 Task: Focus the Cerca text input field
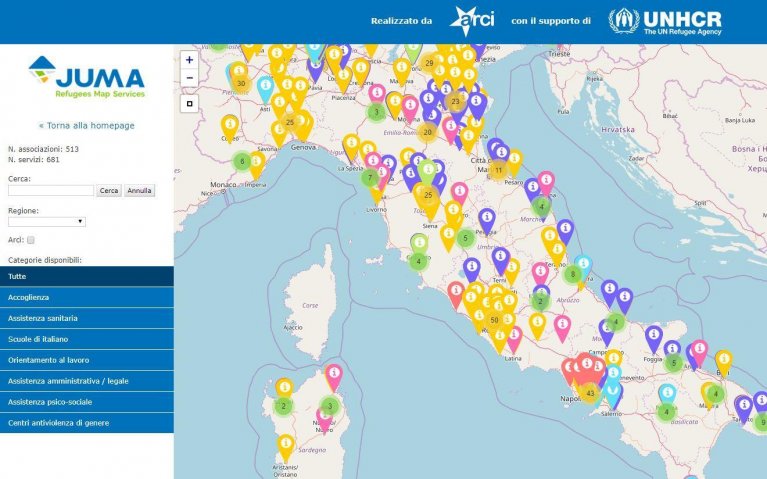[51, 190]
